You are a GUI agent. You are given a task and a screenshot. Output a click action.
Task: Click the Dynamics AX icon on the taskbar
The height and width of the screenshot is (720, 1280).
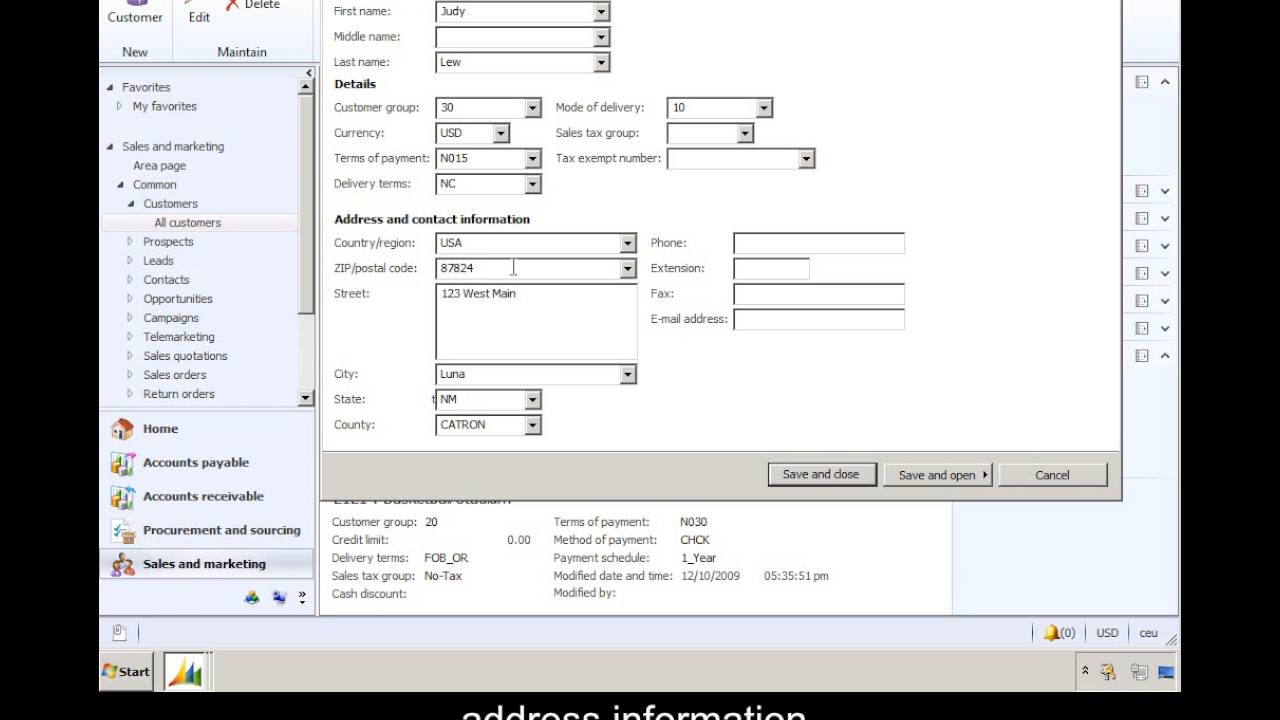tap(185, 672)
